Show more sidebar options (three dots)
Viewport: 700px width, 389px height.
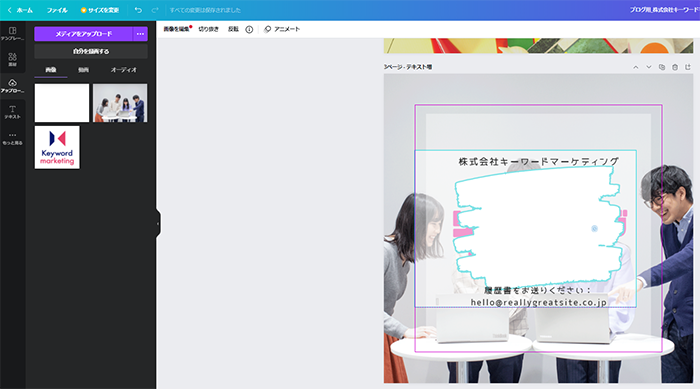tap(12, 138)
